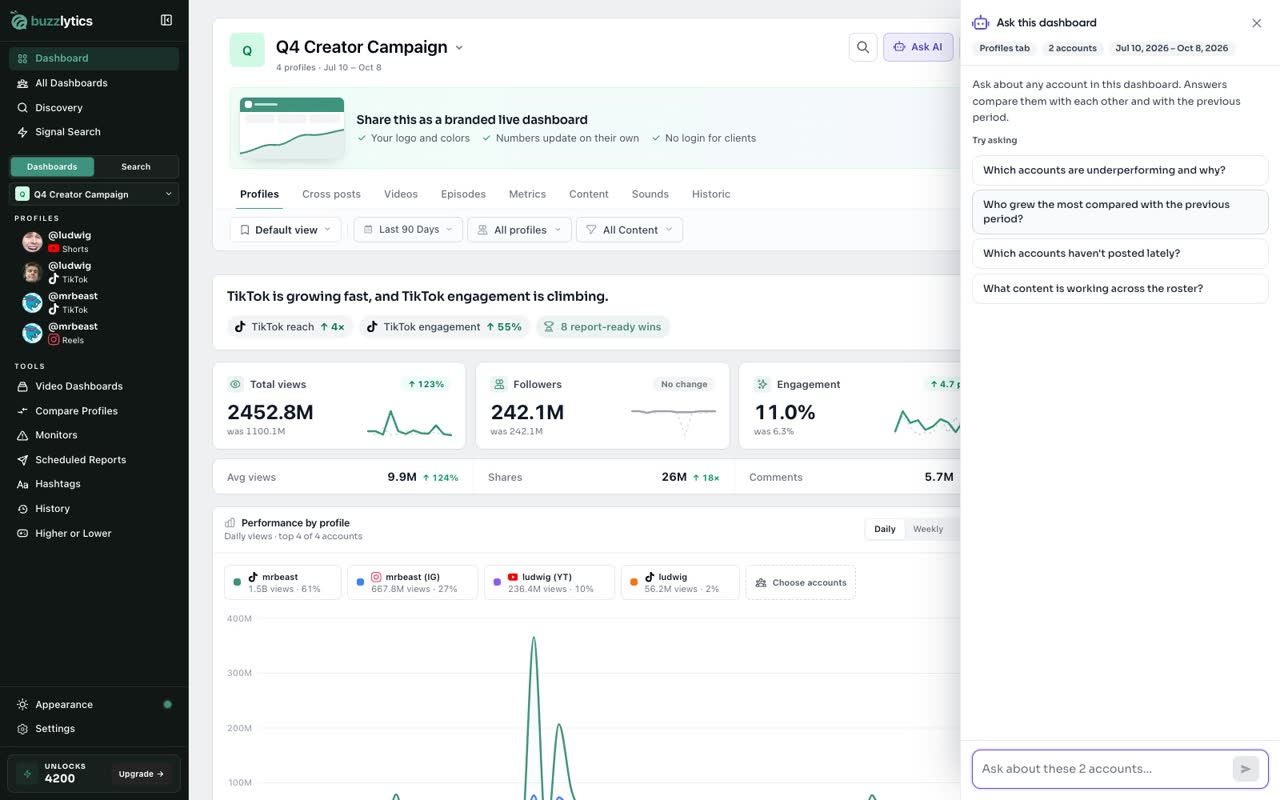The width and height of the screenshot is (1280, 800).
Task: Set the performance chart to Daily
Action: (x=885, y=529)
